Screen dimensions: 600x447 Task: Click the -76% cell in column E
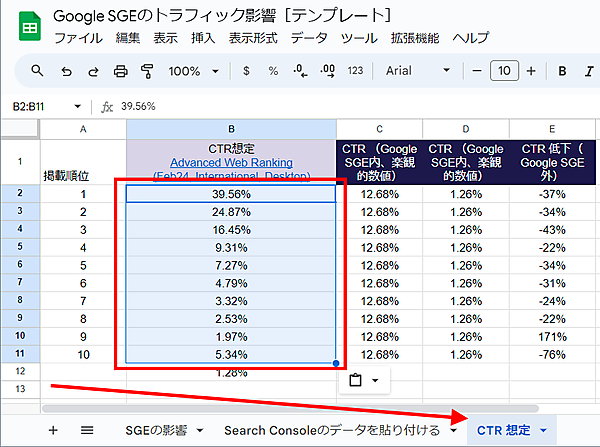(552, 355)
